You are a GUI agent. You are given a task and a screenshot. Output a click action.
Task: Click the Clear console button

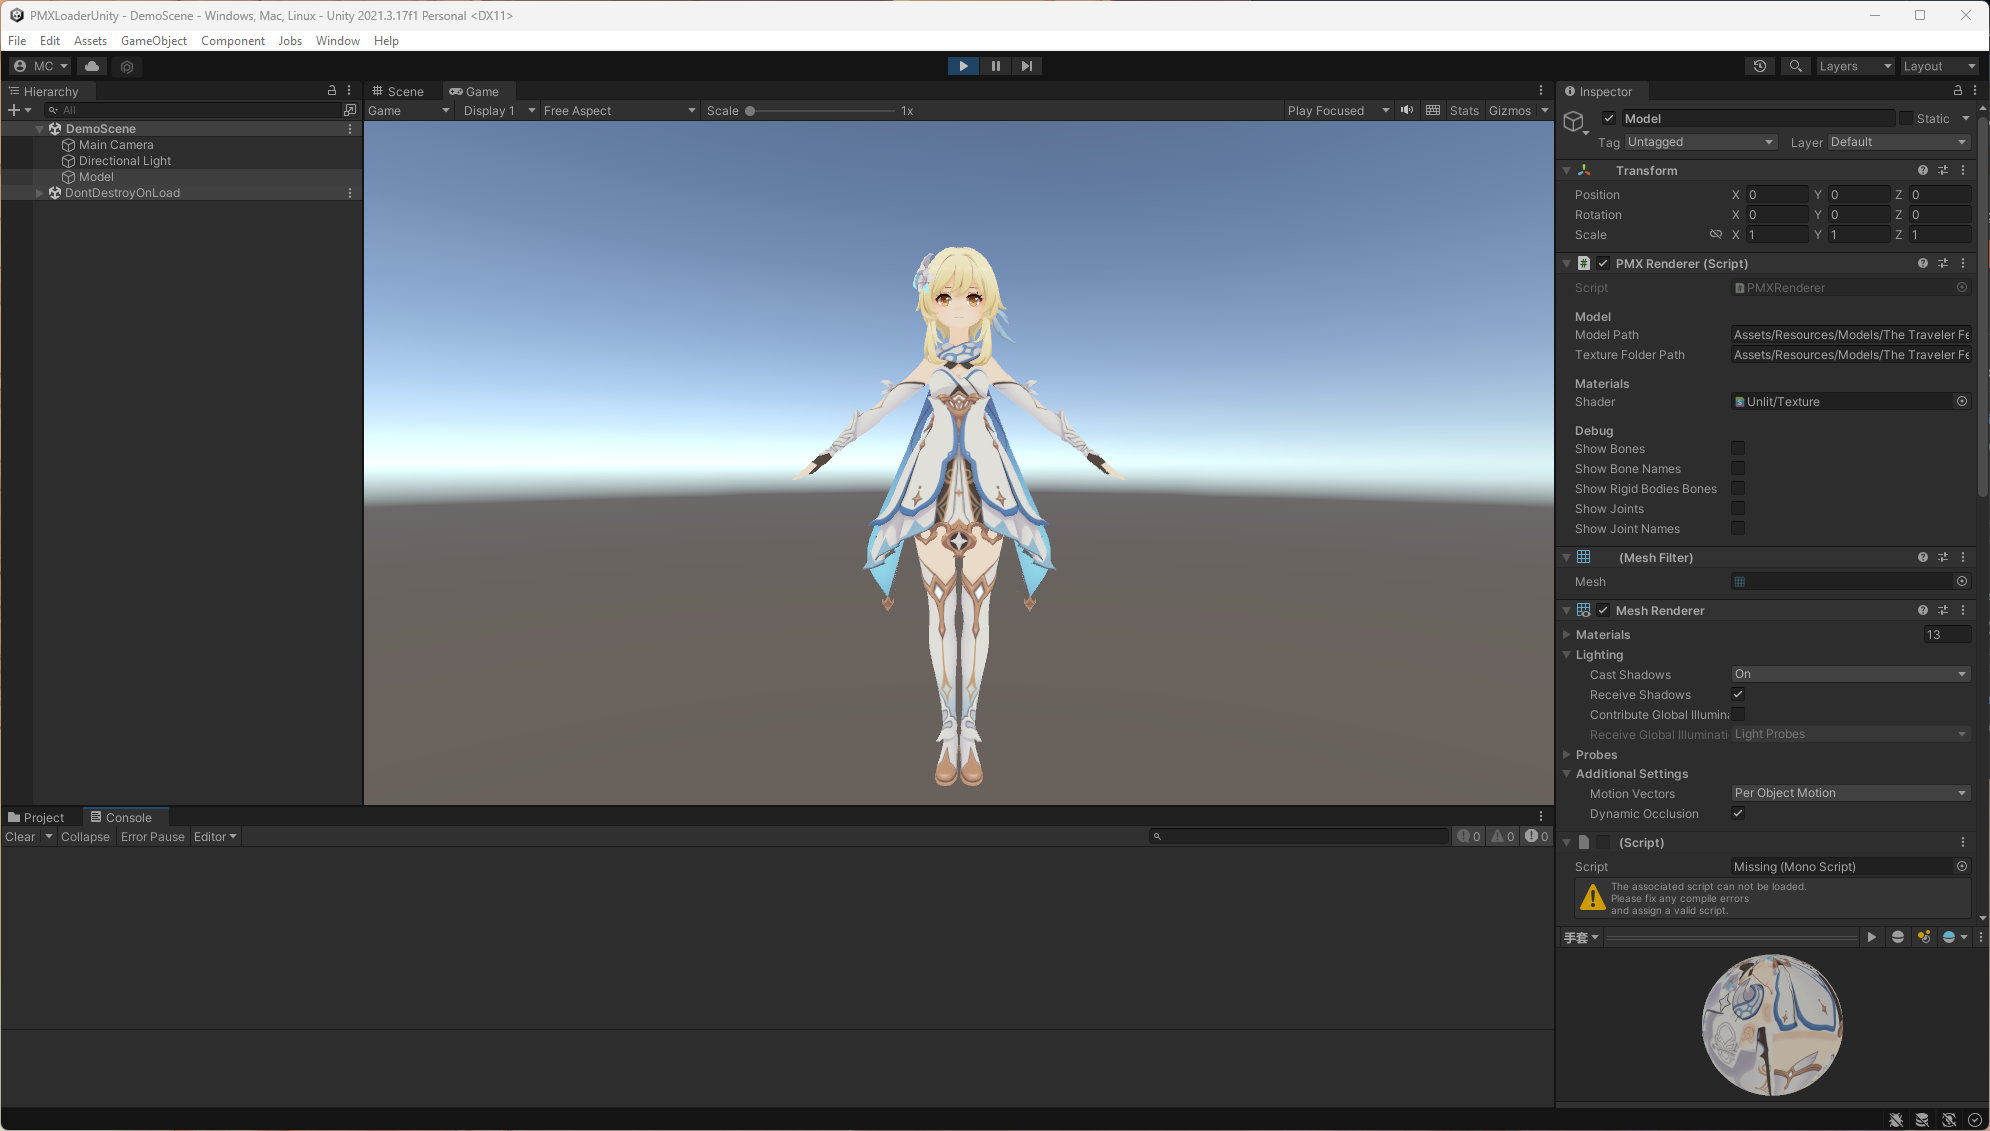20,837
